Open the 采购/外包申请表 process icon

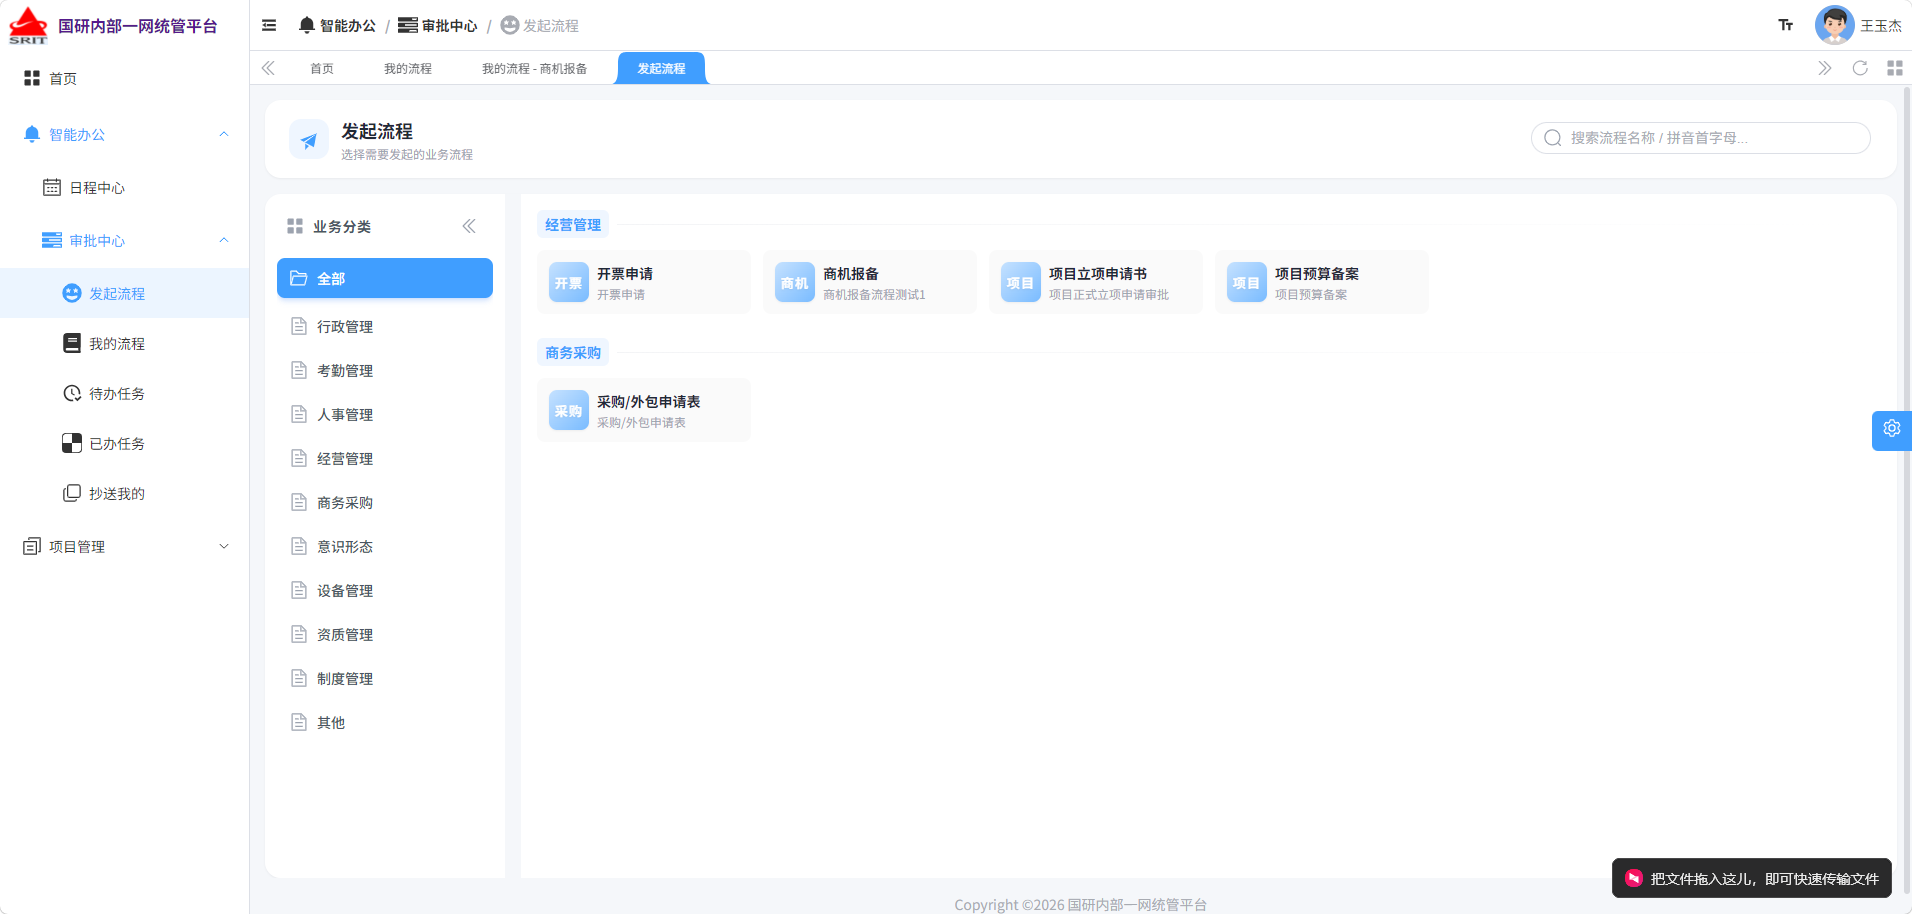(569, 410)
